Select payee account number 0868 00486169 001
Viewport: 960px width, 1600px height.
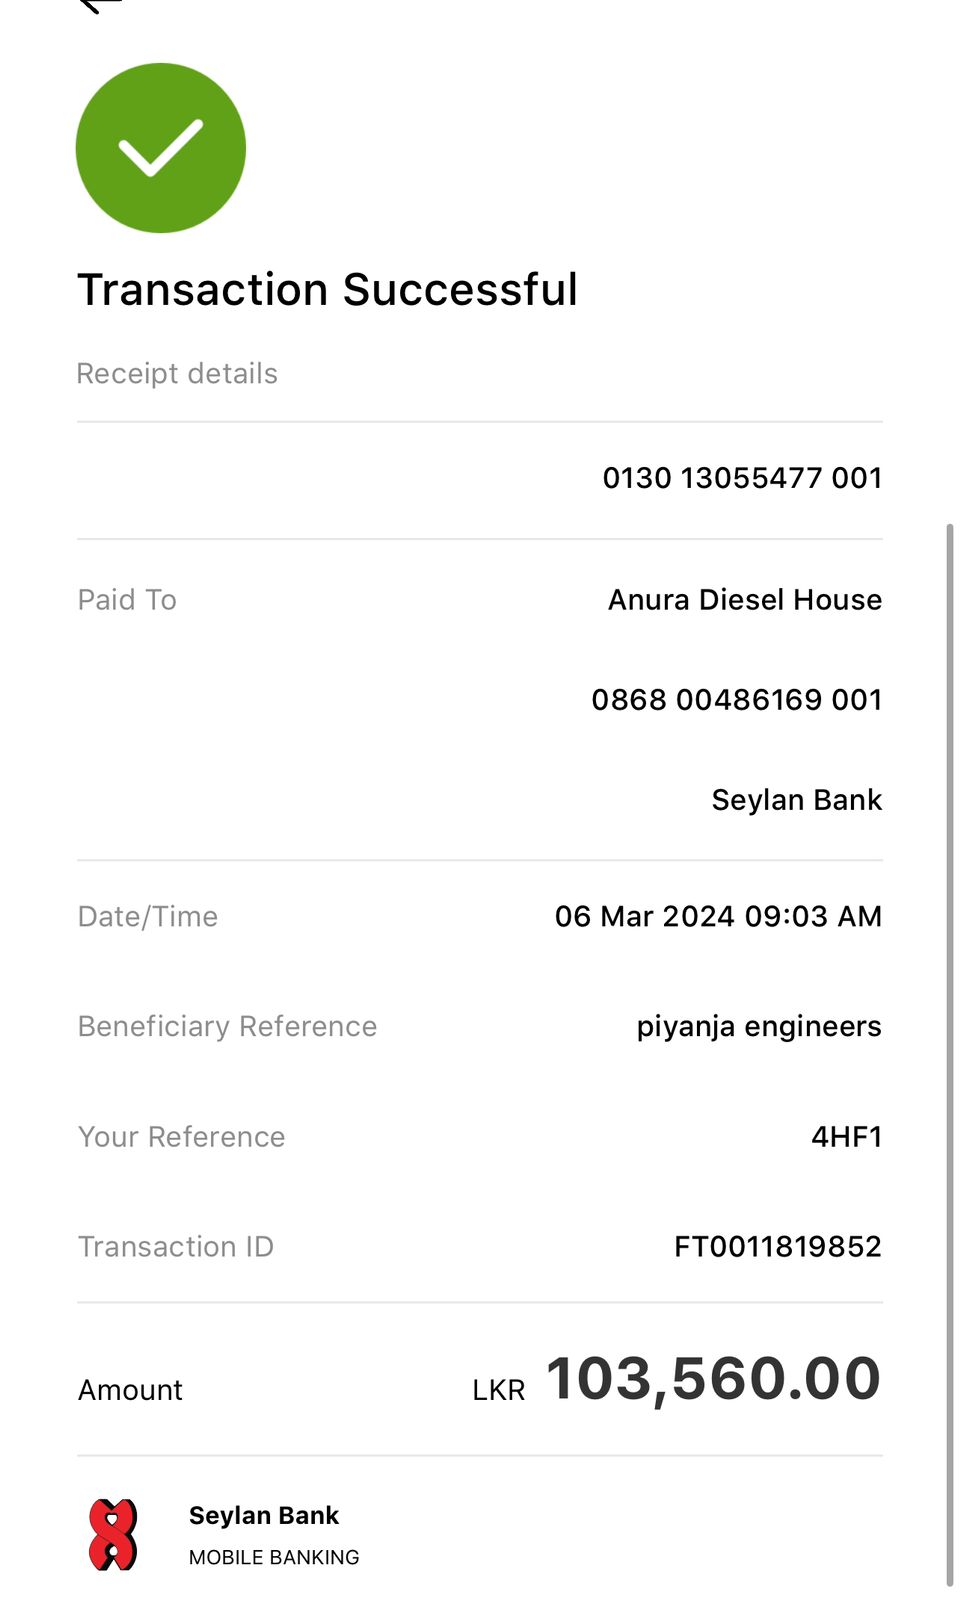[737, 700]
